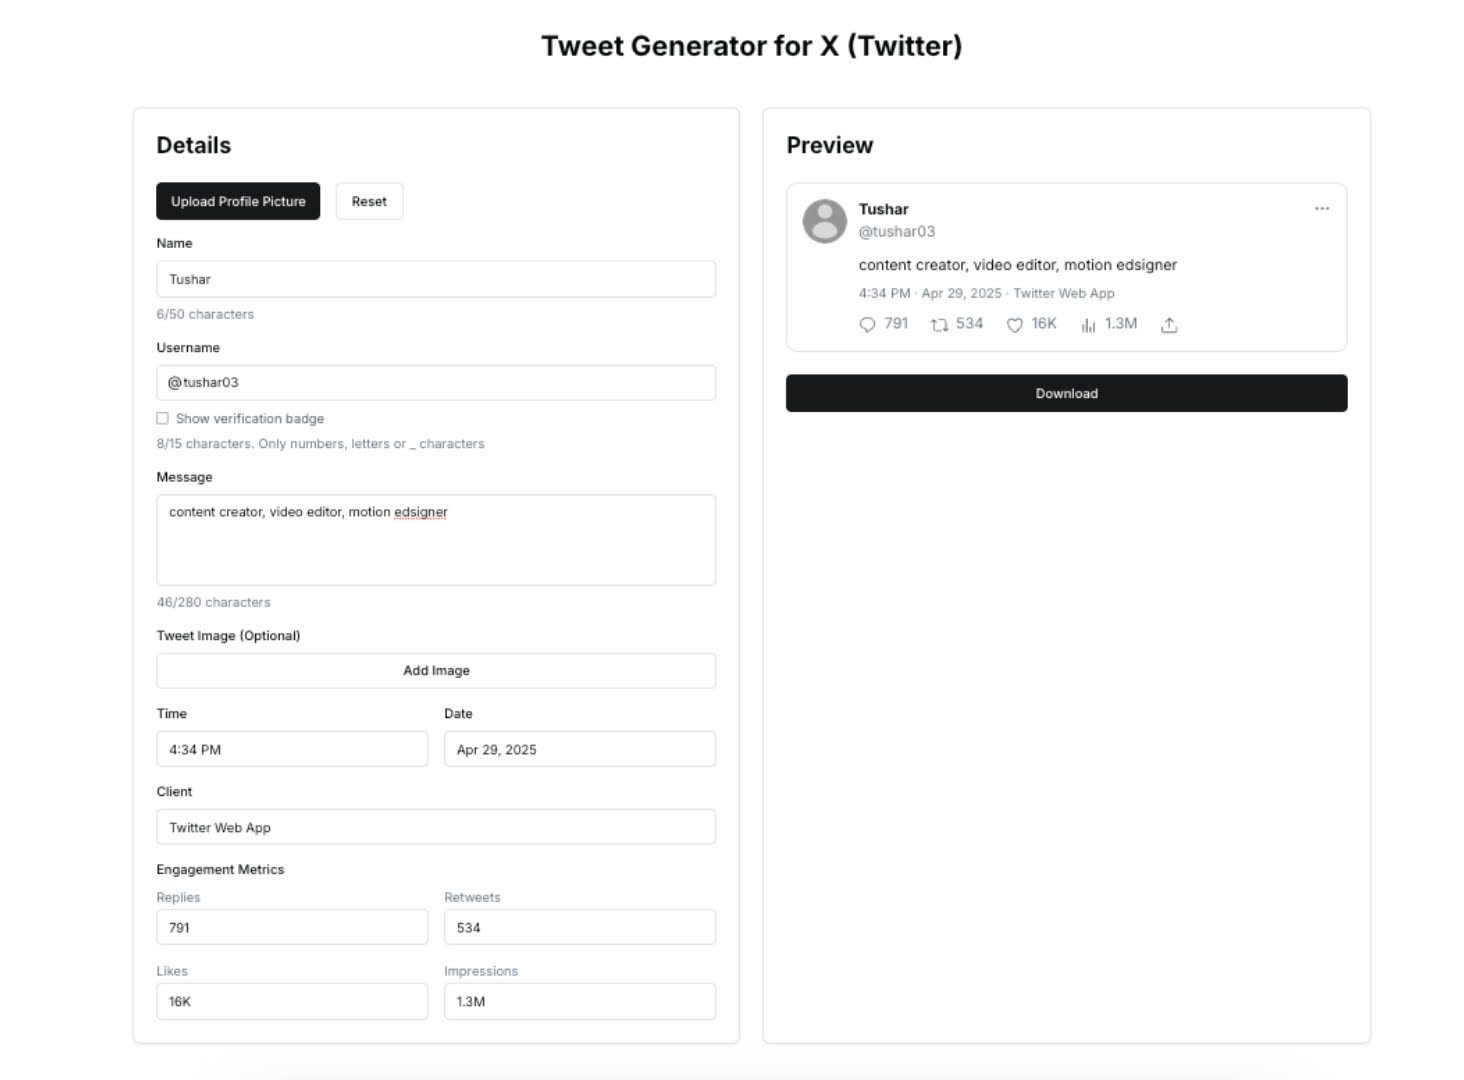Click the impressions bar chart icon
This screenshot has width=1464, height=1080.
[x=1088, y=325]
